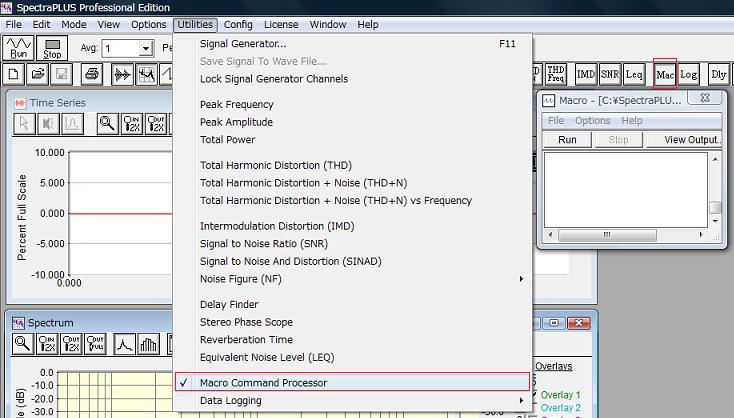Select line plot style in Spectrum toolbar

[125, 344]
